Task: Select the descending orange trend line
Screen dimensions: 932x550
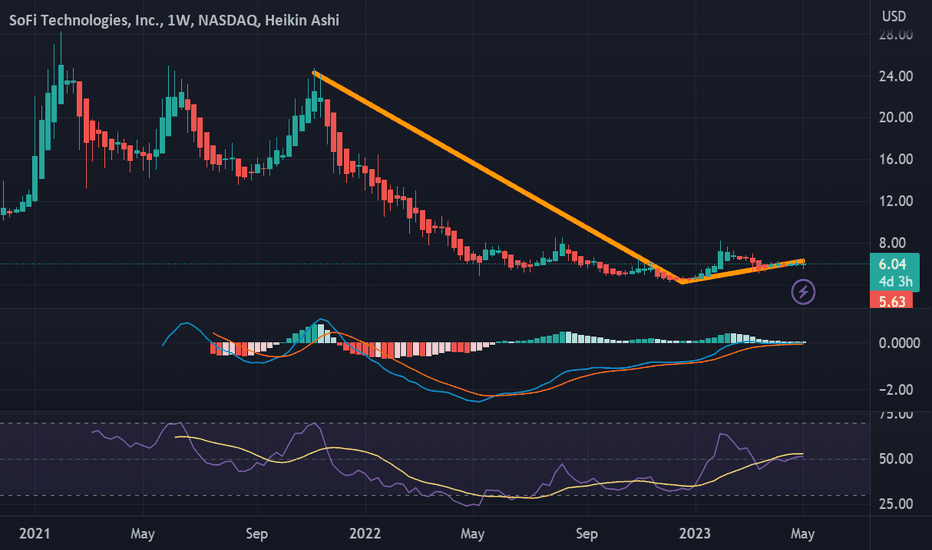Action: pos(497,177)
